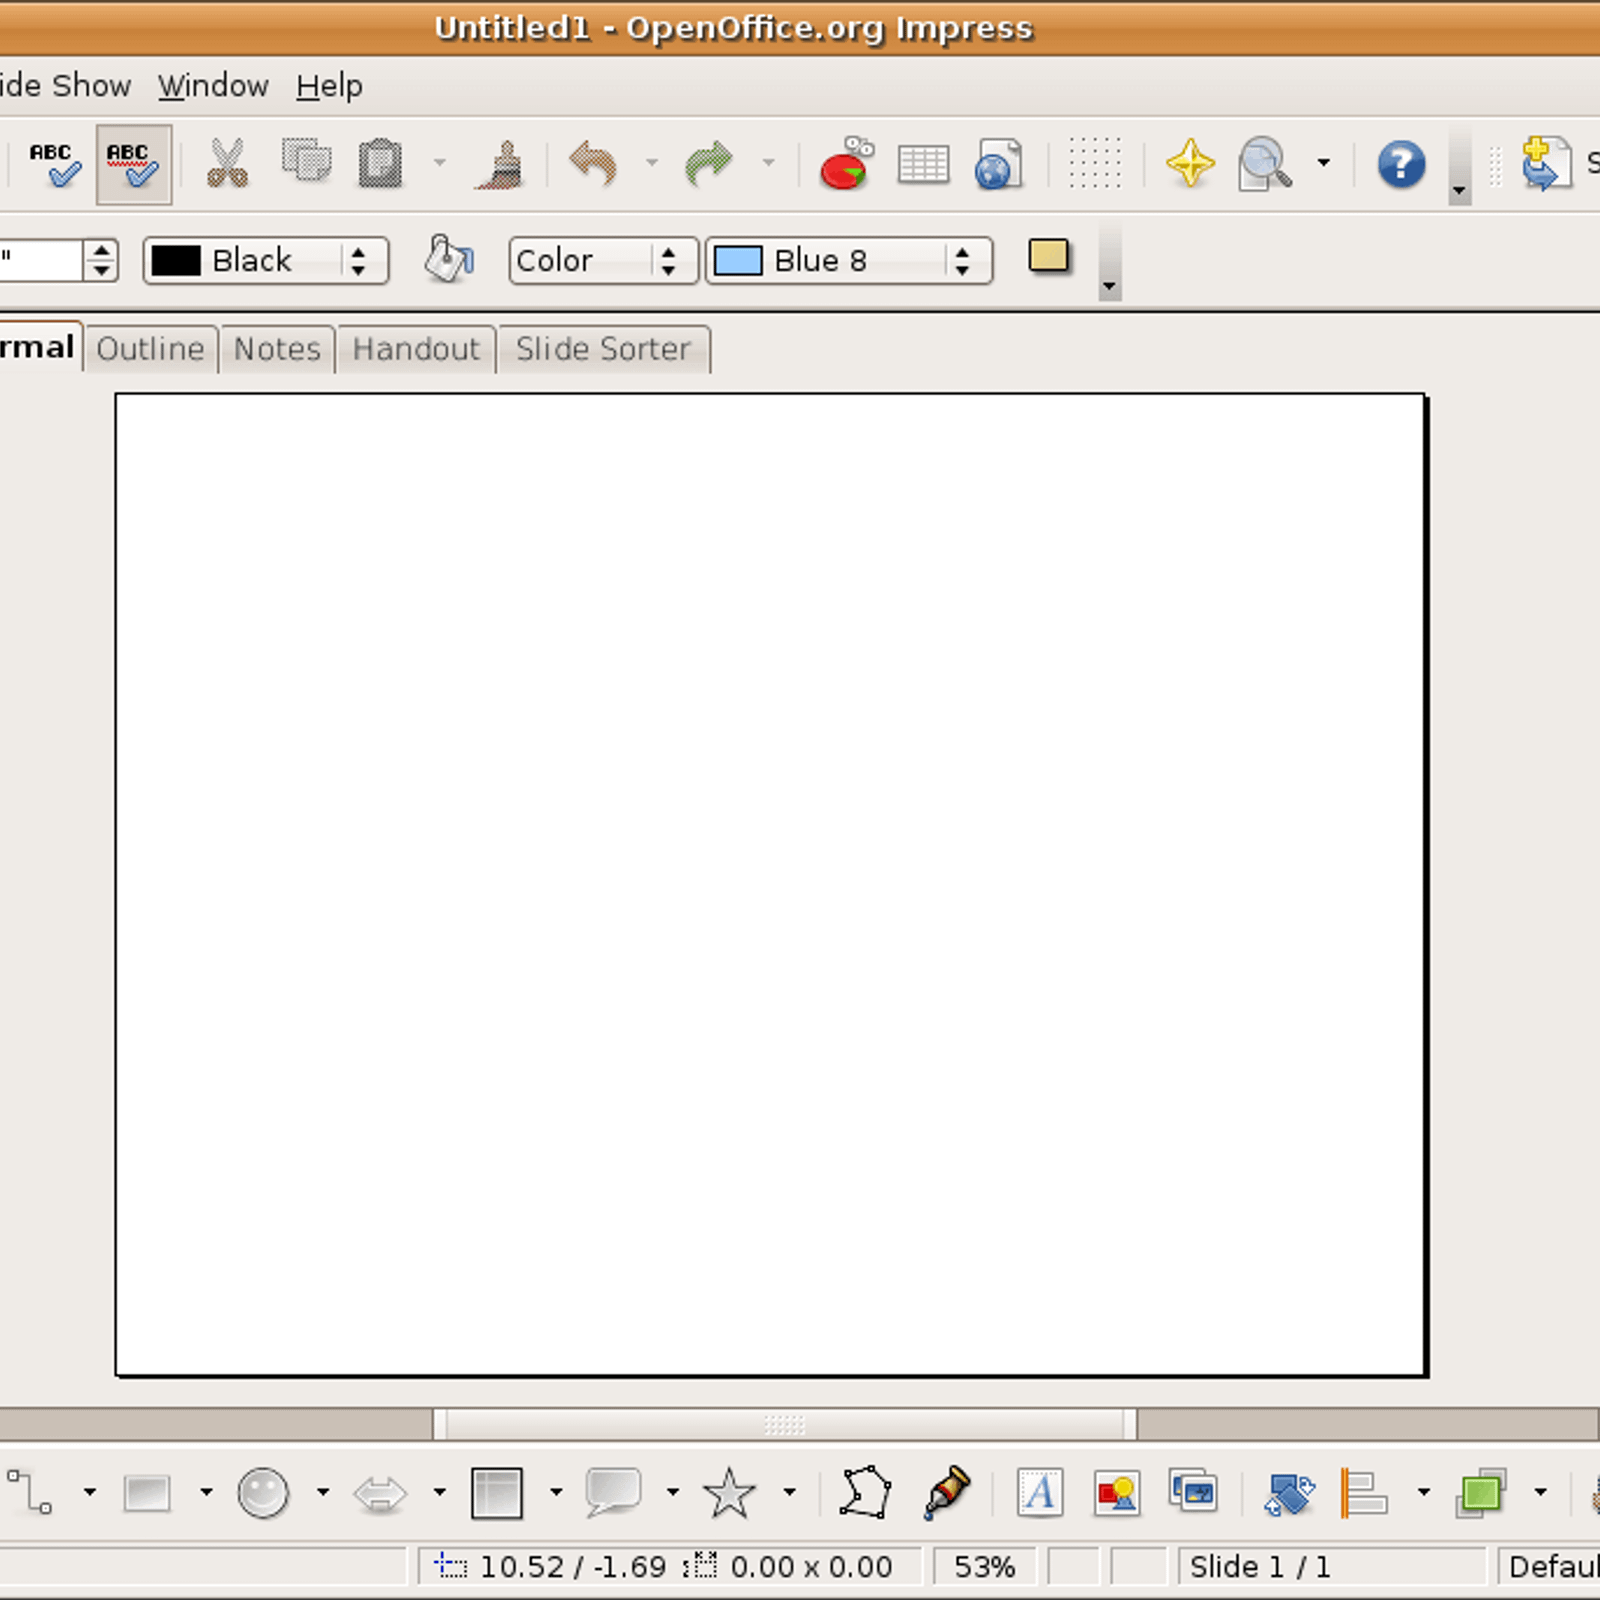Click the Blue 8 color swatch
Viewport: 1600px width, 1600px height.
point(738,260)
